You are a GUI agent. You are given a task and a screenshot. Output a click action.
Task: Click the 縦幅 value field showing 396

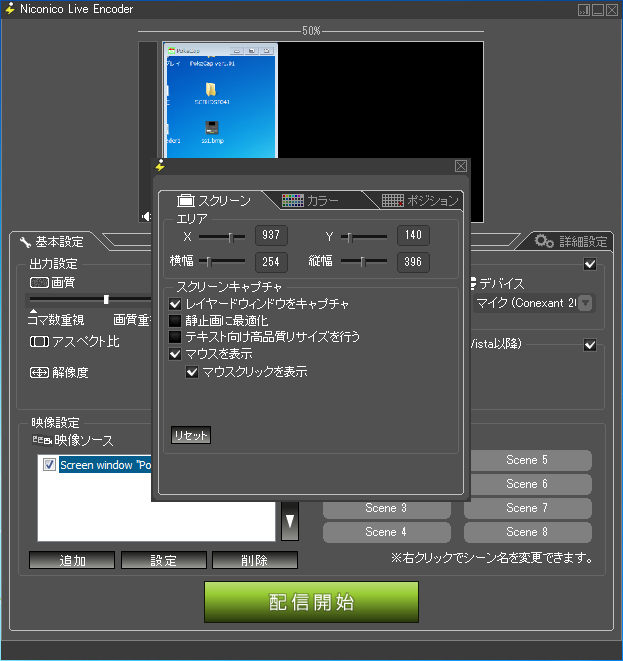click(413, 262)
